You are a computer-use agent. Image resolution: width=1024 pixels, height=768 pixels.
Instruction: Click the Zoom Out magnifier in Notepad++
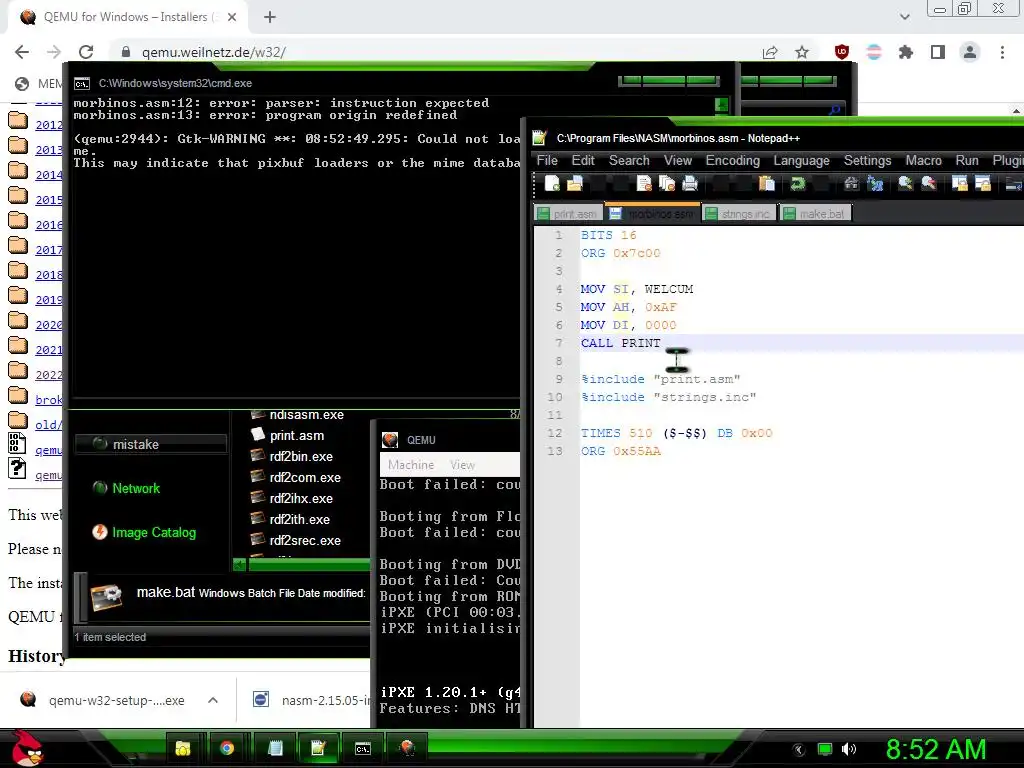(x=929, y=184)
